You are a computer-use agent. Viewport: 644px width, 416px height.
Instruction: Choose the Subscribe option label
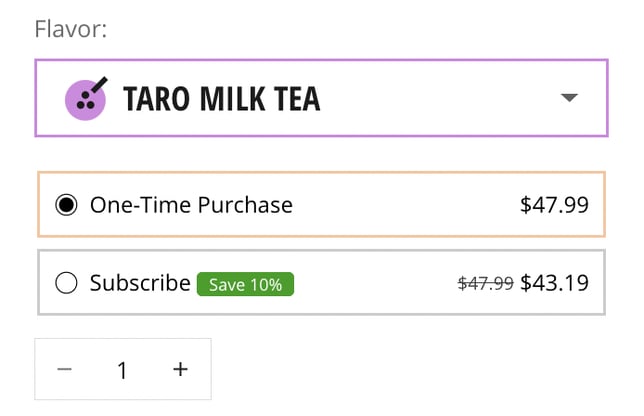(x=140, y=283)
